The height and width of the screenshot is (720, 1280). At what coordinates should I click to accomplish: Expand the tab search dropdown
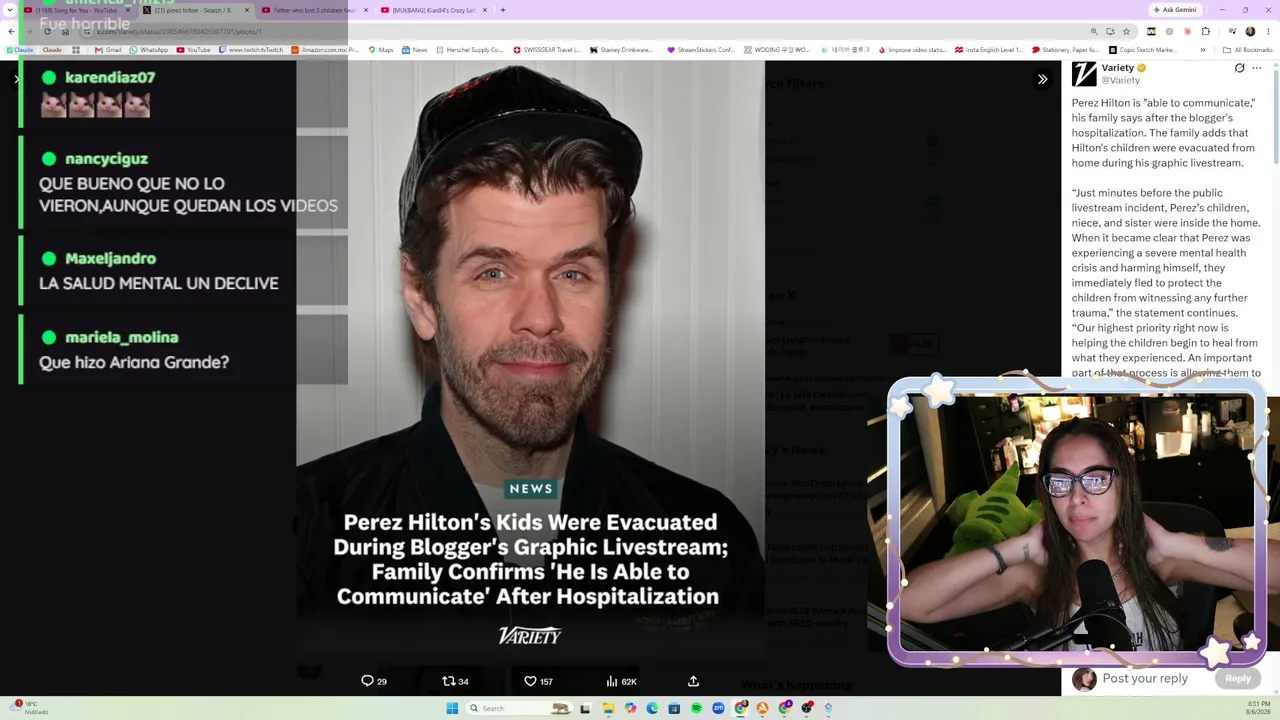click(x=11, y=10)
